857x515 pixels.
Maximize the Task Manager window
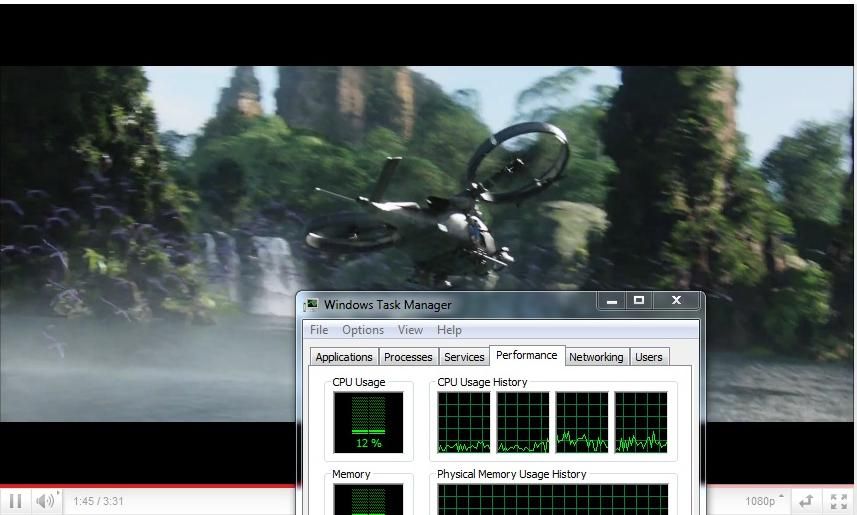tap(639, 301)
